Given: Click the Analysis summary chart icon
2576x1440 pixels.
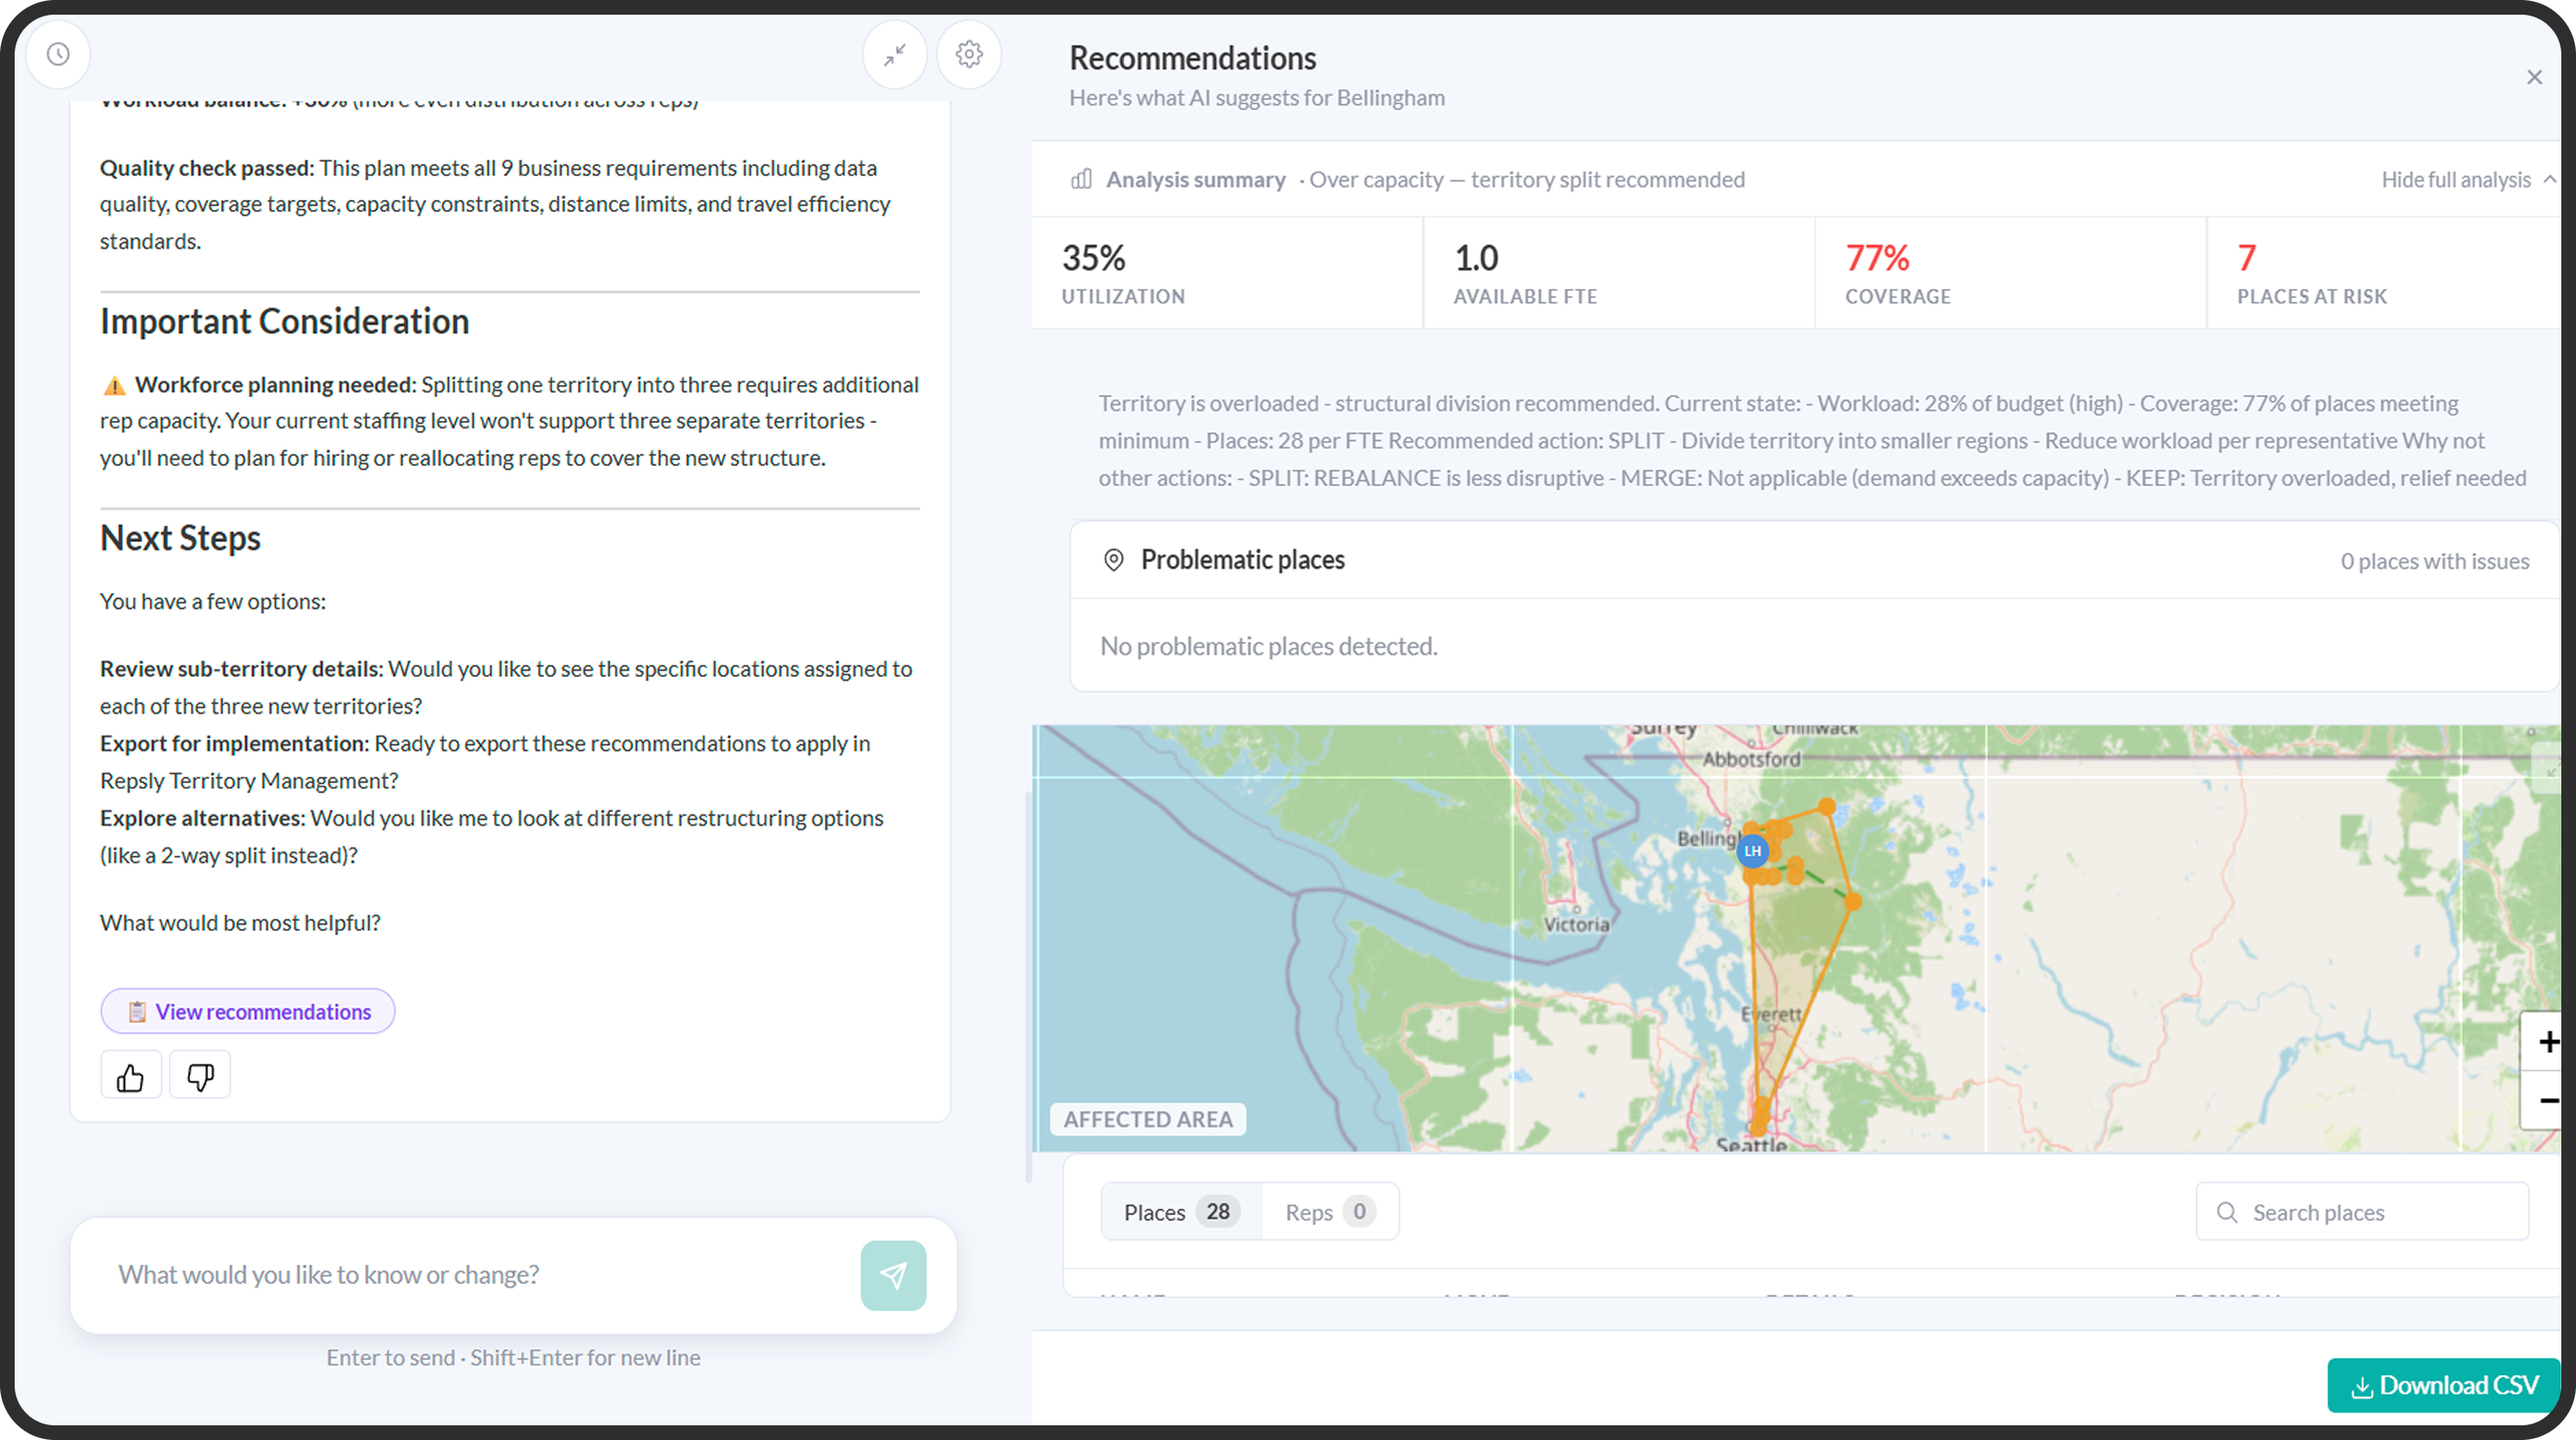Looking at the screenshot, I should point(1081,179).
